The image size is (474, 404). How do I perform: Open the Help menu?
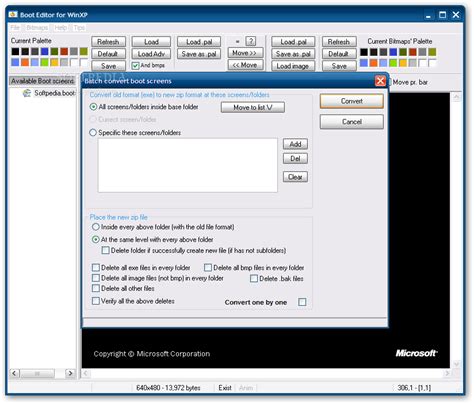pos(60,28)
